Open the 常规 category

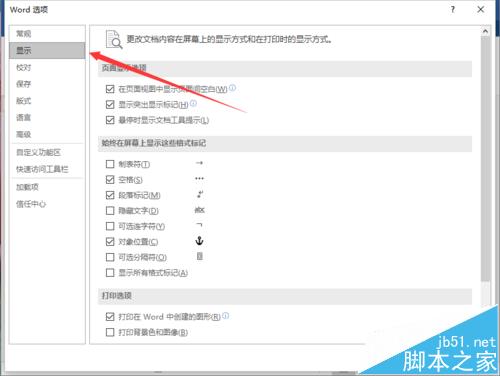[x=47, y=34]
